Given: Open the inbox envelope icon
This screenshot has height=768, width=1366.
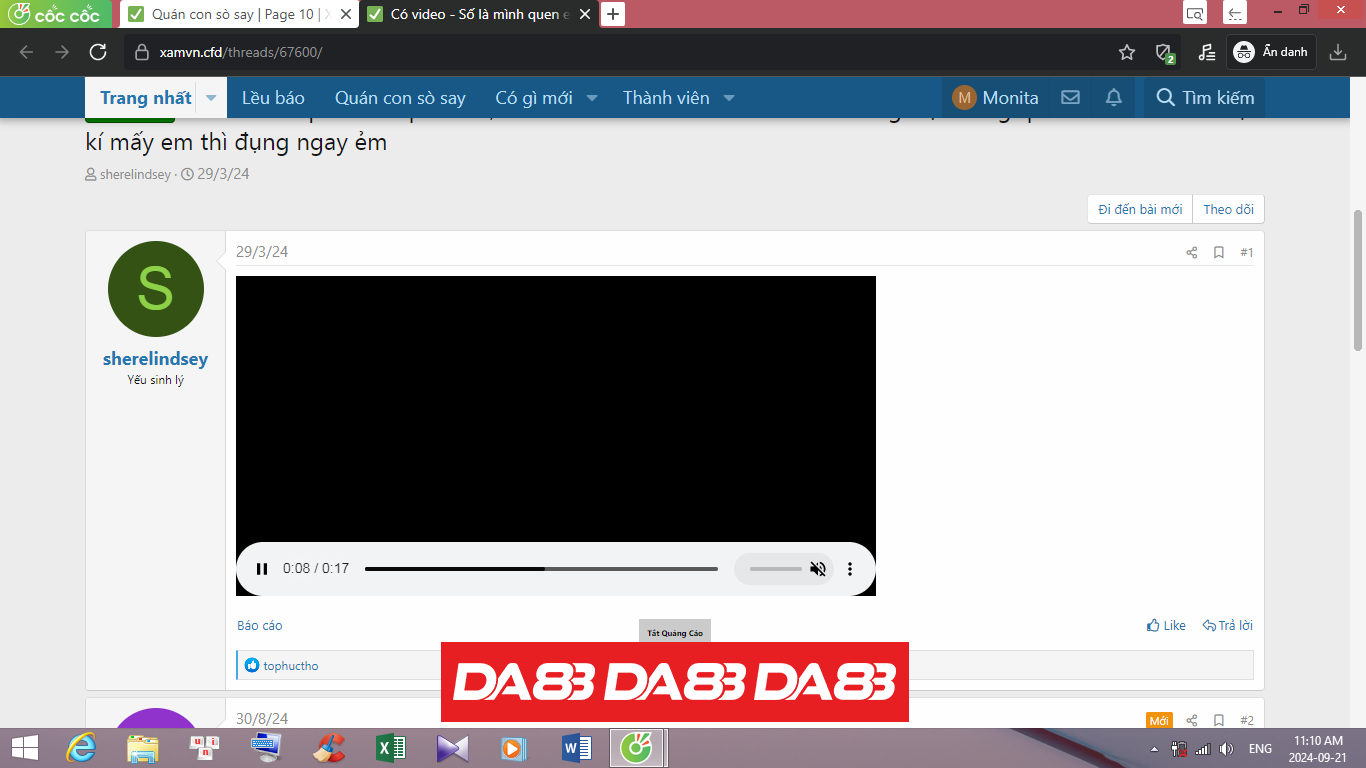Looking at the screenshot, I should [x=1070, y=97].
